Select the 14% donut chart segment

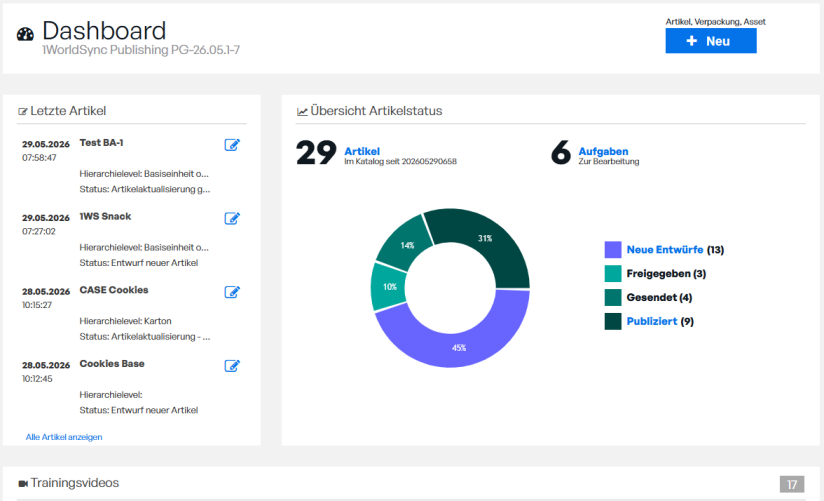click(x=407, y=244)
